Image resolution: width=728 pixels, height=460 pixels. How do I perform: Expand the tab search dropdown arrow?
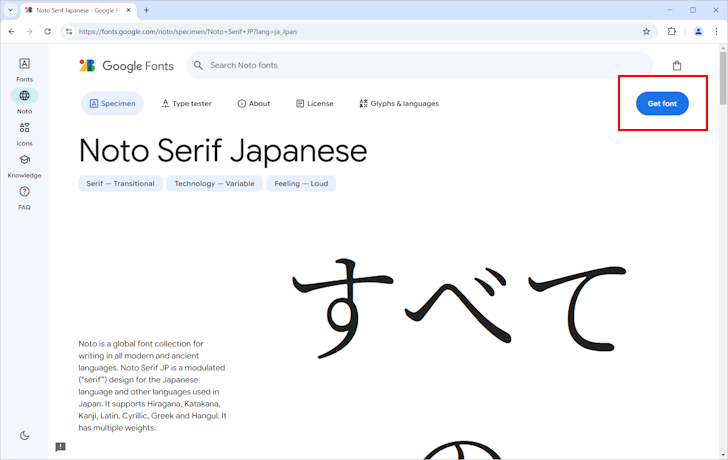[10, 10]
